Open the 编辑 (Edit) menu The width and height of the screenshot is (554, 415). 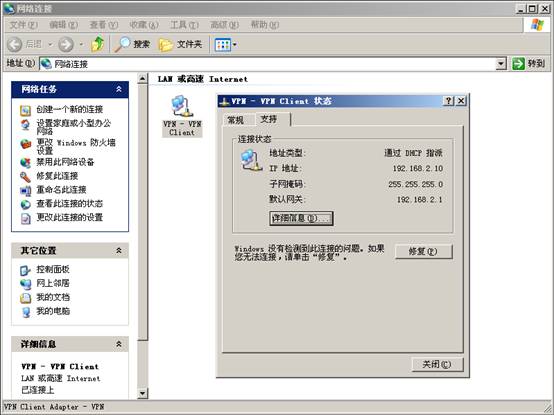[64, 25]
